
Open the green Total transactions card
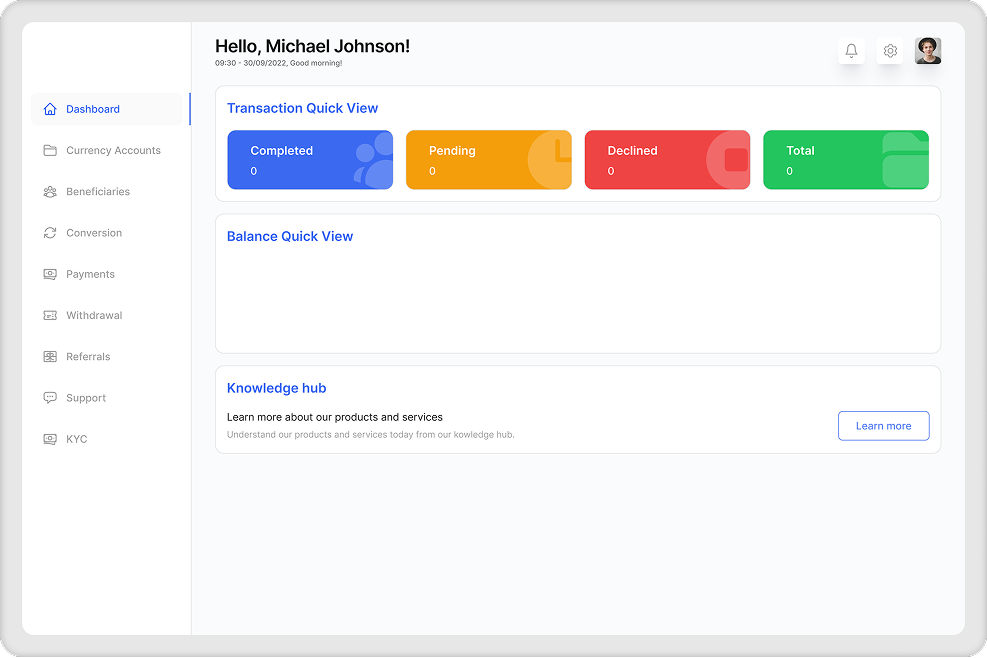point(846,160)
